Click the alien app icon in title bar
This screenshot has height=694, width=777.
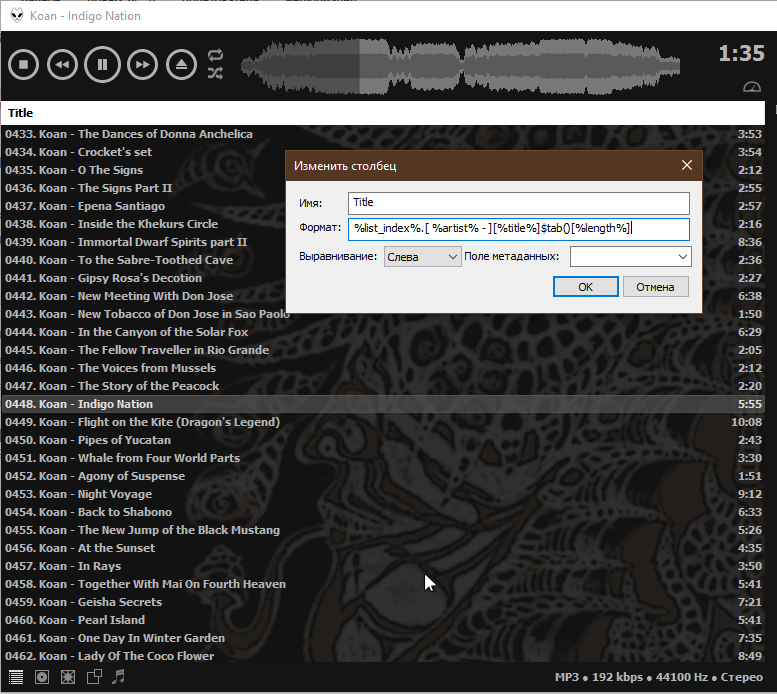click(x=17, y=15)
